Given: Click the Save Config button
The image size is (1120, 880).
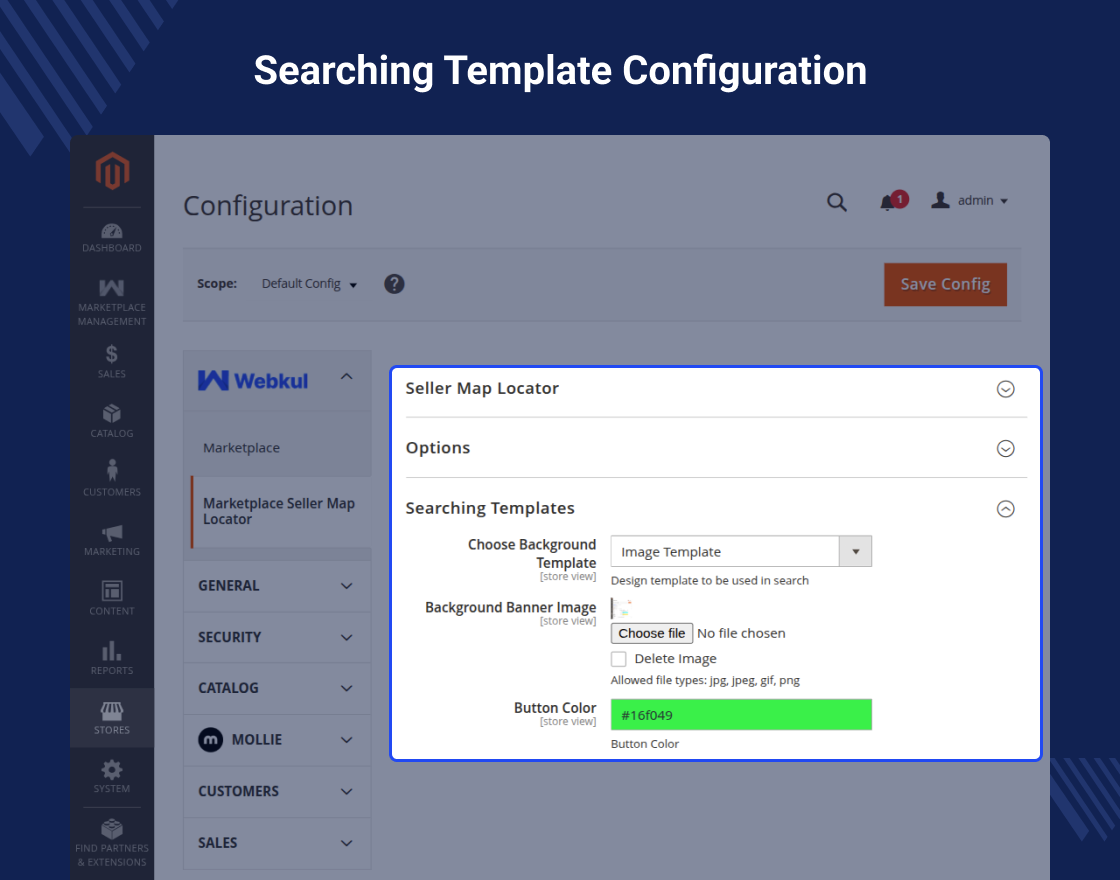Looking at the screenshot, I should [945, 284].
